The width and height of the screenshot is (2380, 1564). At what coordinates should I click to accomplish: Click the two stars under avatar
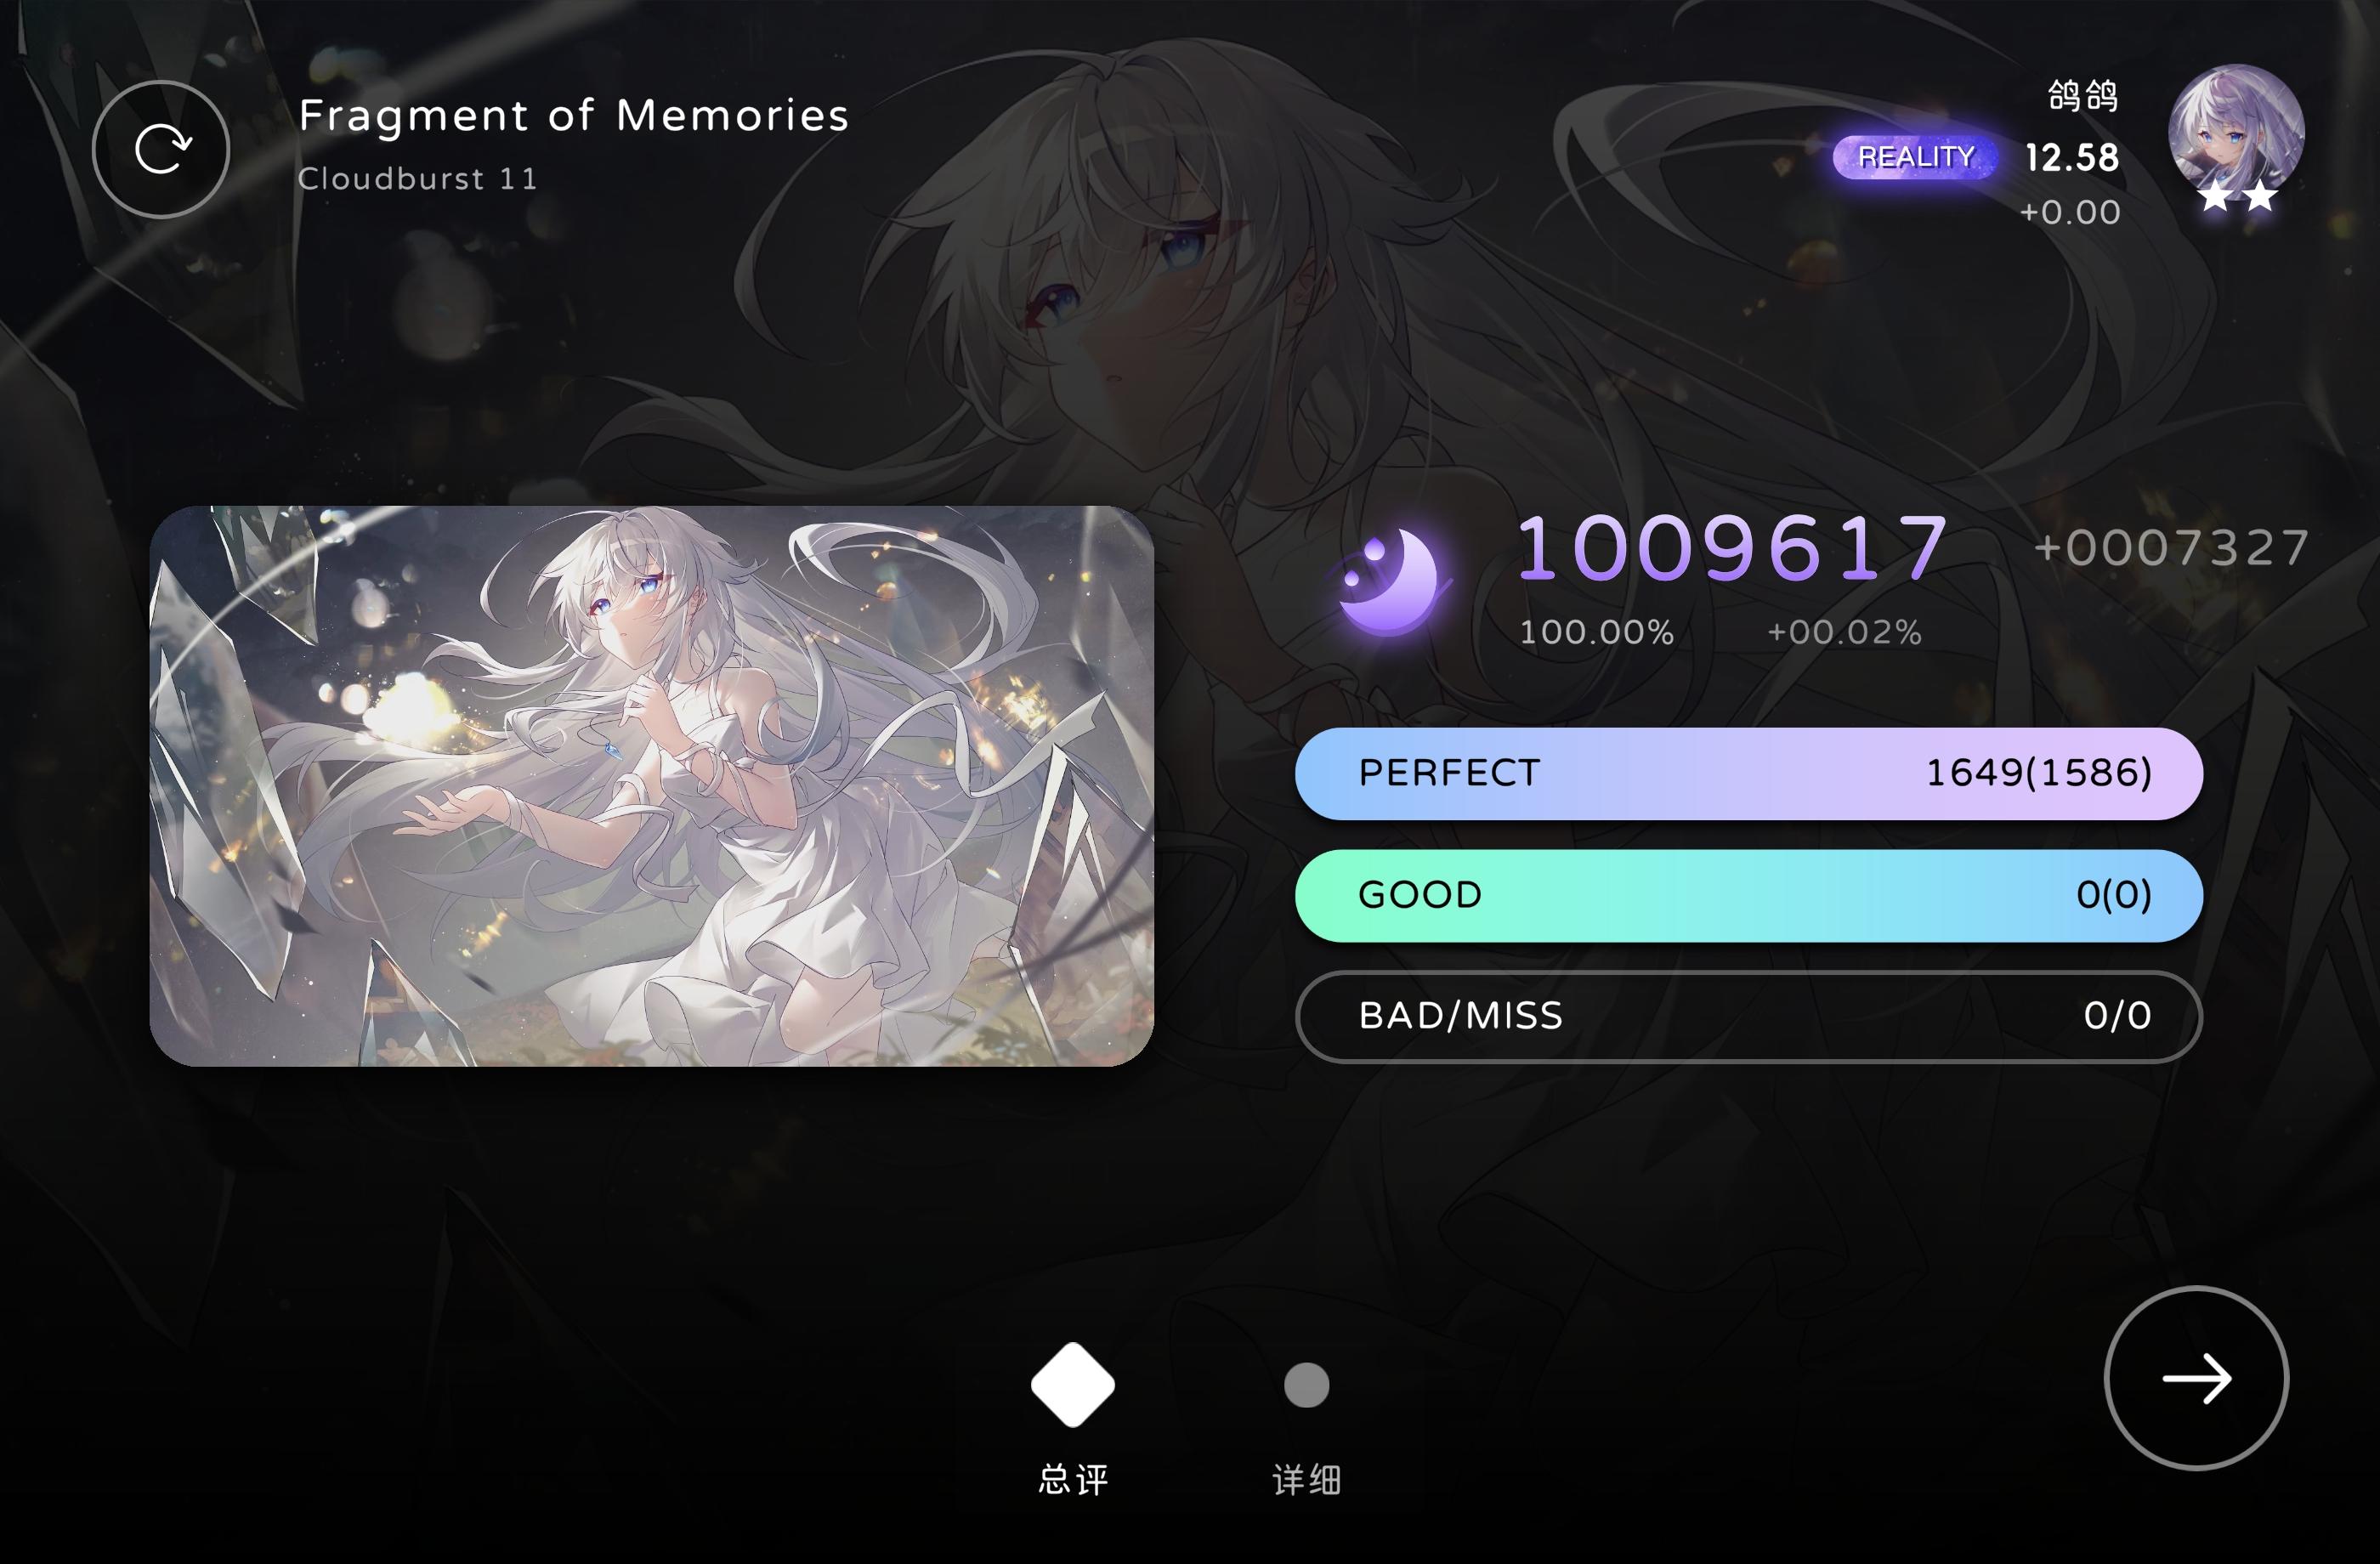coord(2237,196)
